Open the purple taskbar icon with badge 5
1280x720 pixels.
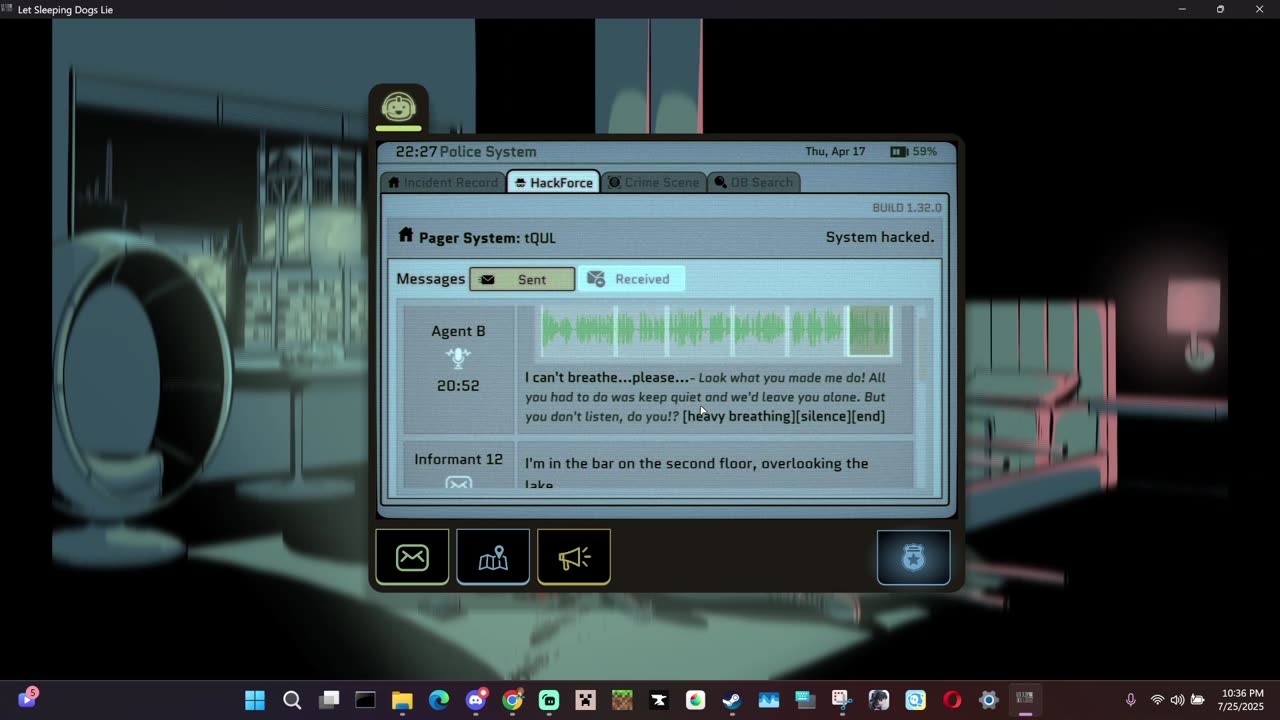27,699
